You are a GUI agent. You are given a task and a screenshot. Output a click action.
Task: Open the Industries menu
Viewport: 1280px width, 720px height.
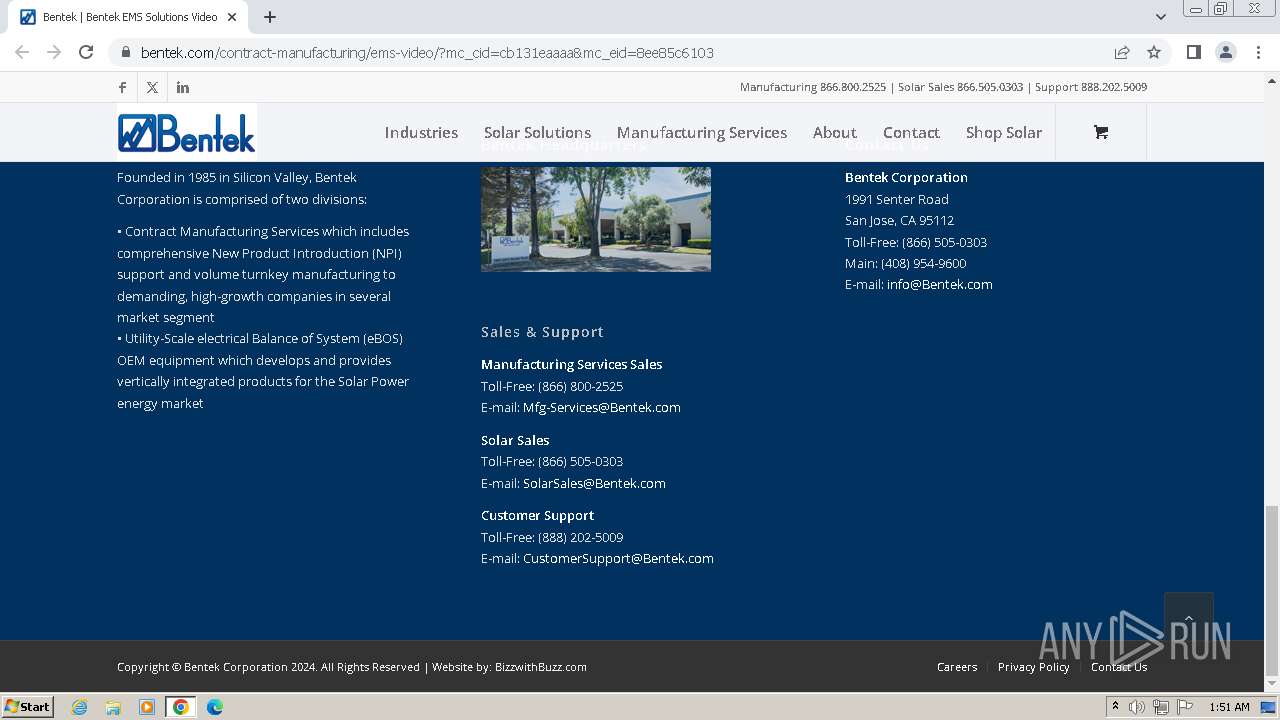point(421,132)
